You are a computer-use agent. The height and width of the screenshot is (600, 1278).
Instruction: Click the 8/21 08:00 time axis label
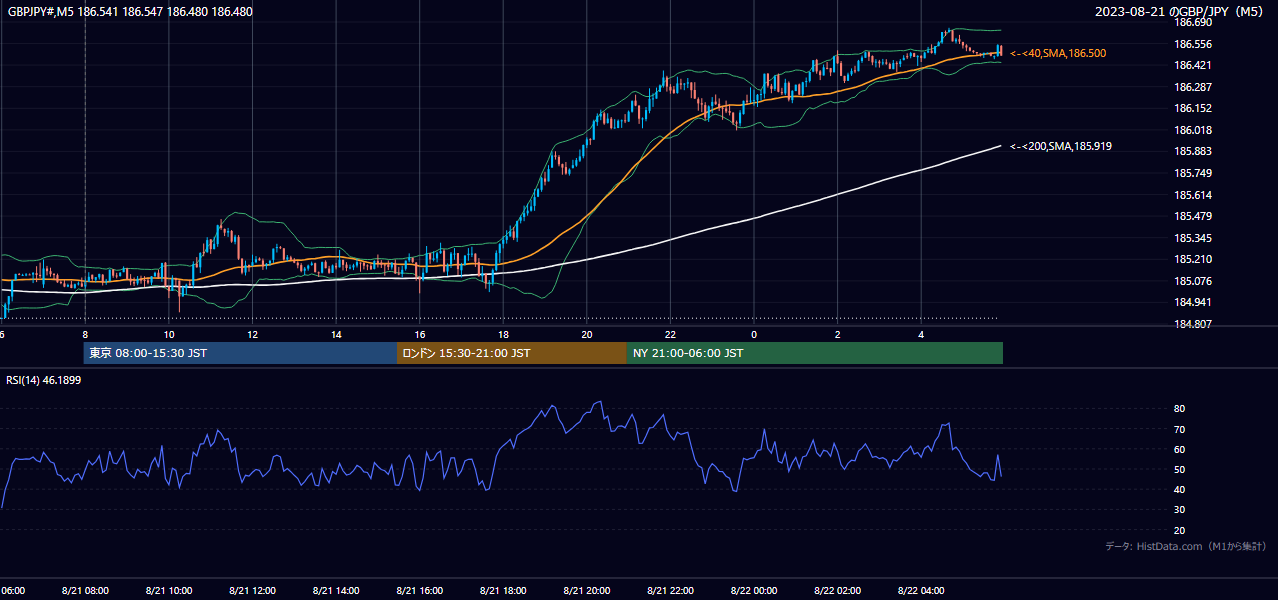(85, 591)
